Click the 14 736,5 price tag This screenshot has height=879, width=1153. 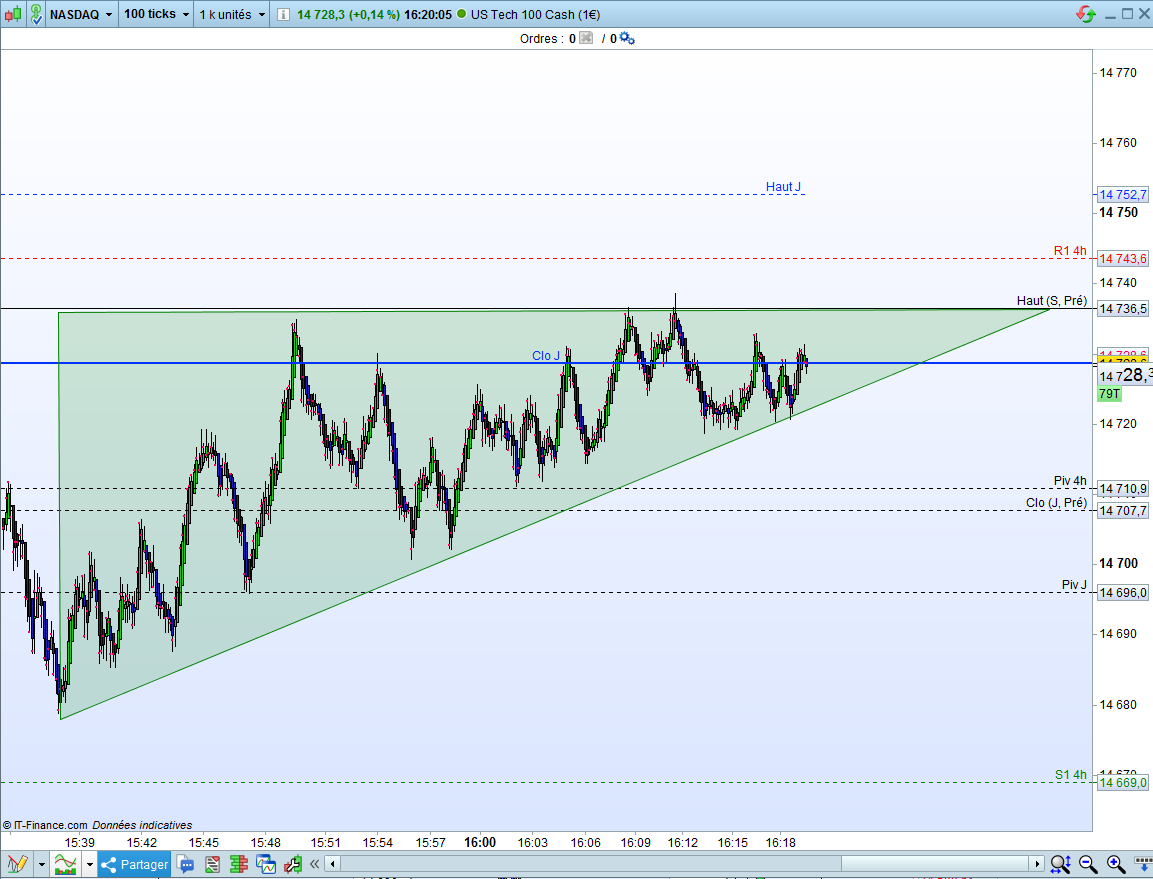pos(1122,308)
